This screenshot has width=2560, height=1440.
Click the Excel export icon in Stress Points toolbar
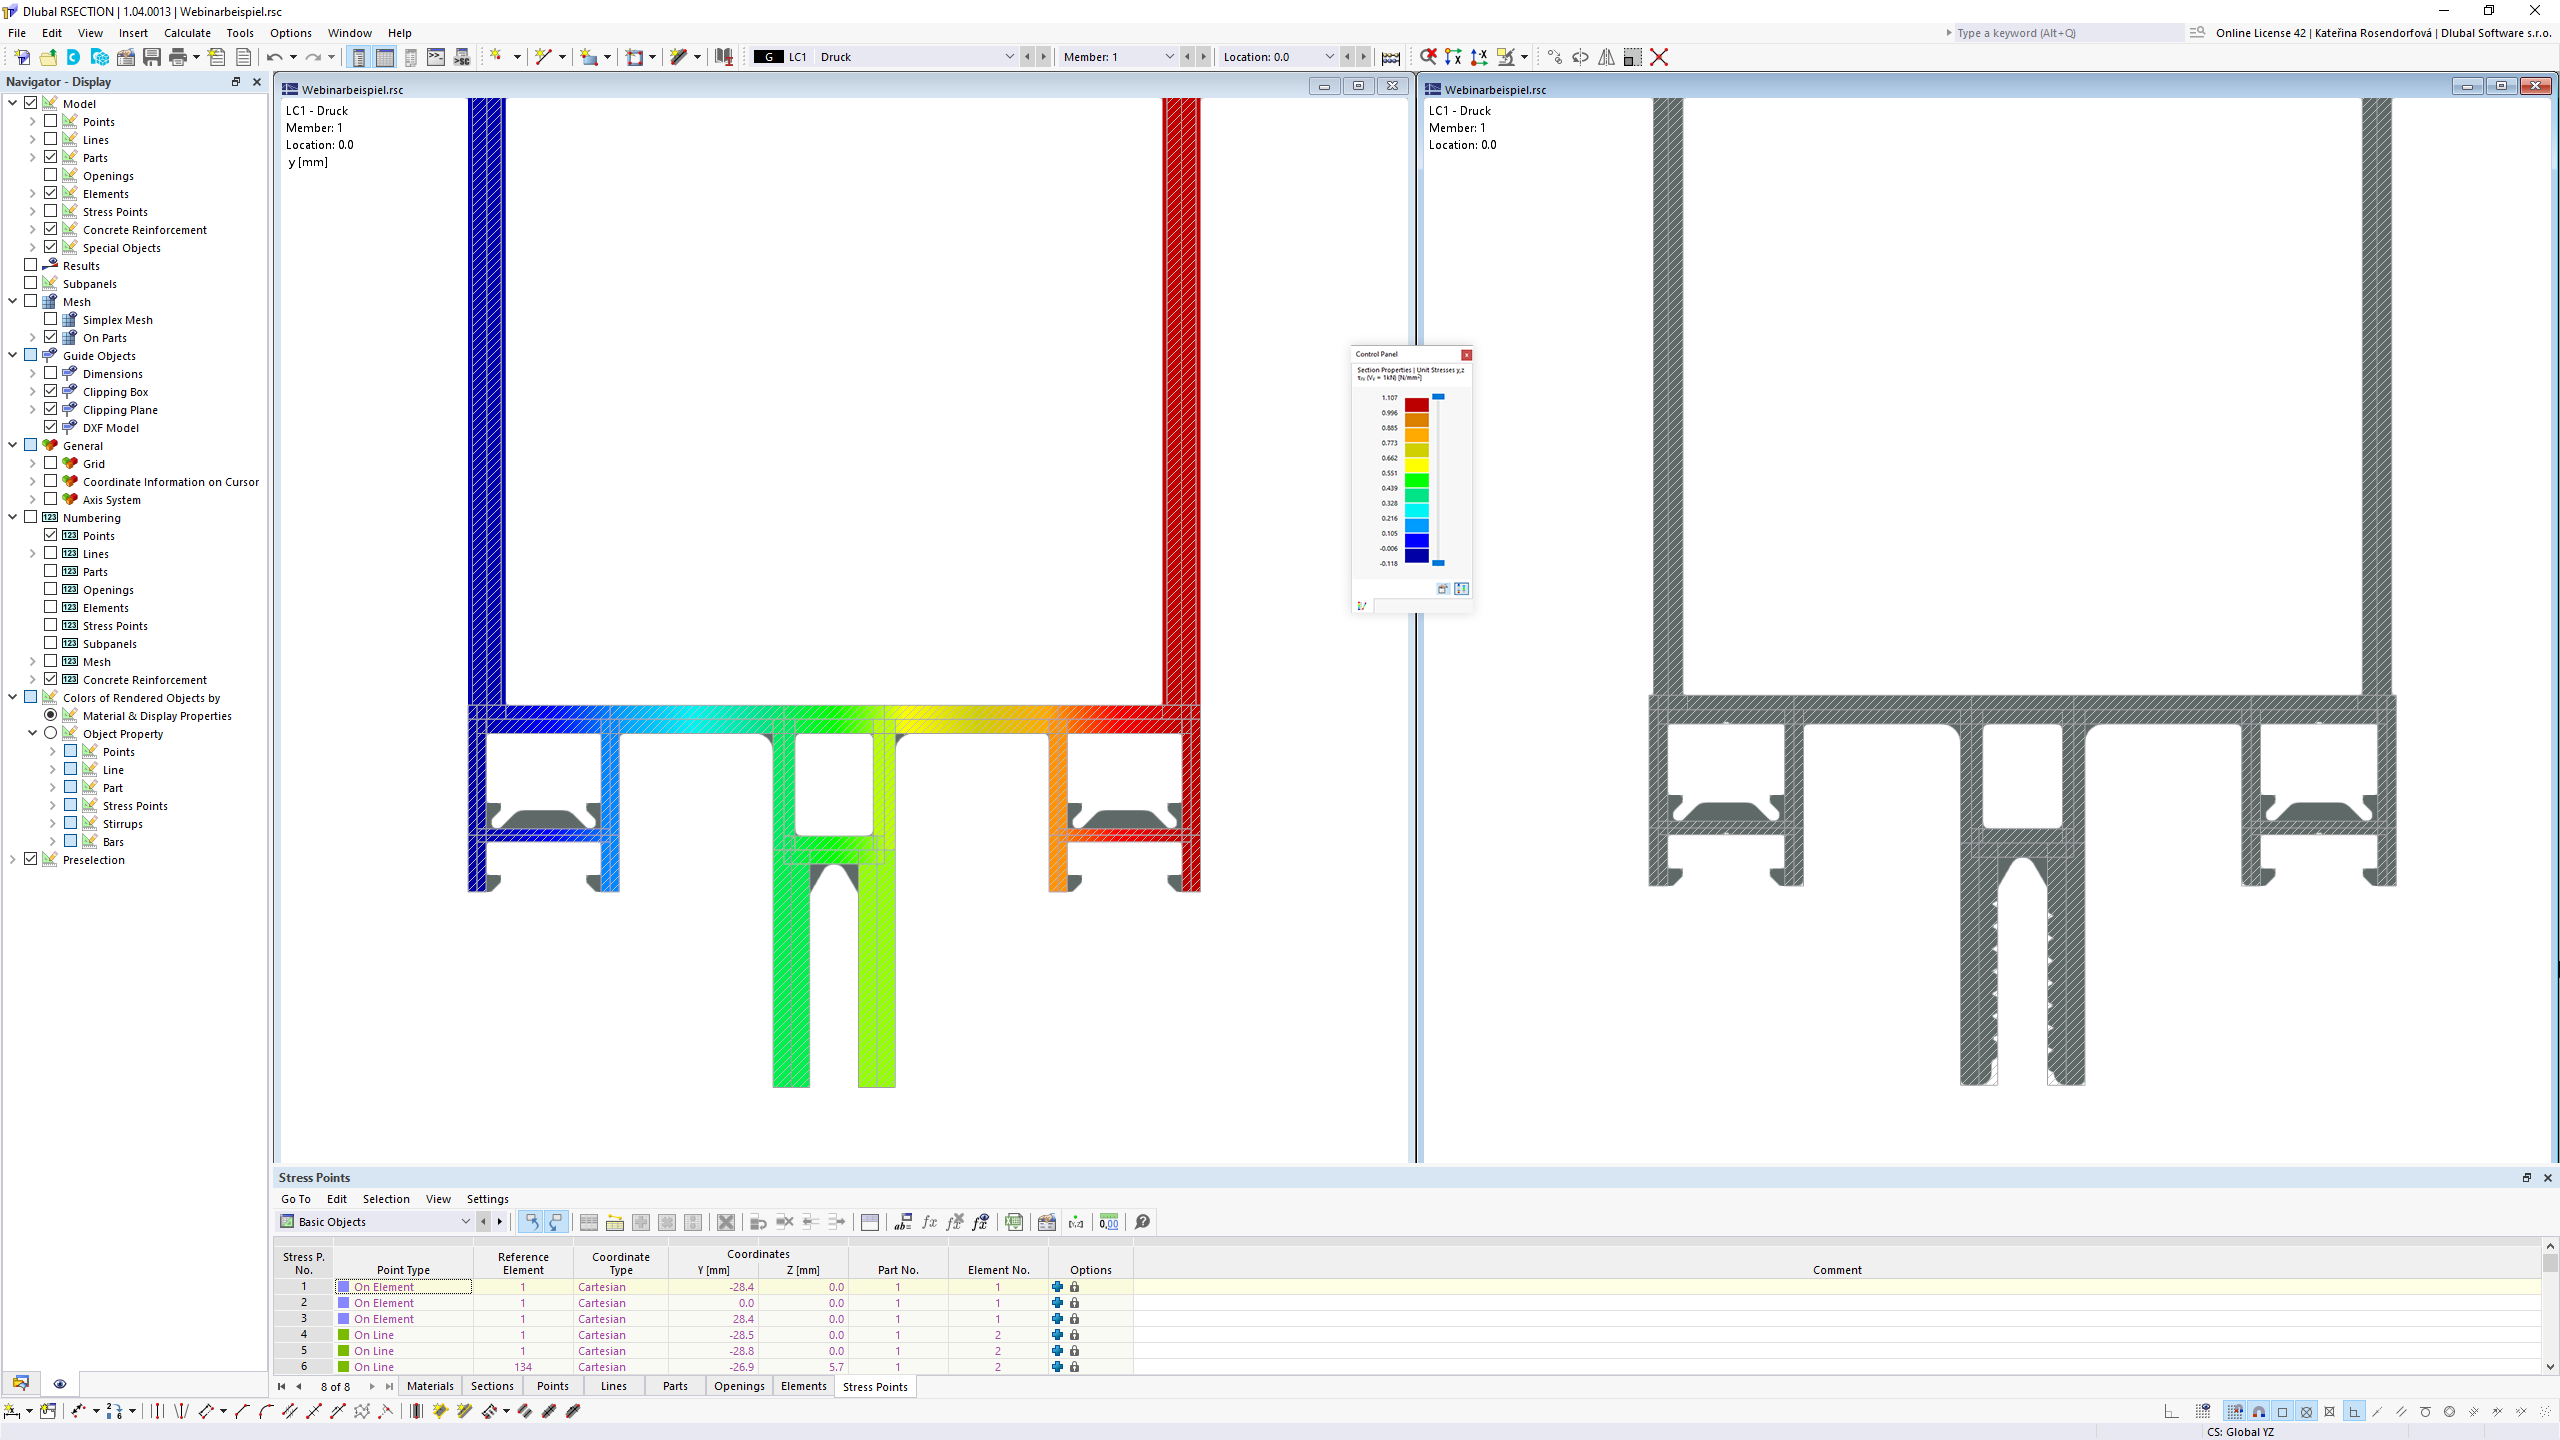coord(1013,1222)
